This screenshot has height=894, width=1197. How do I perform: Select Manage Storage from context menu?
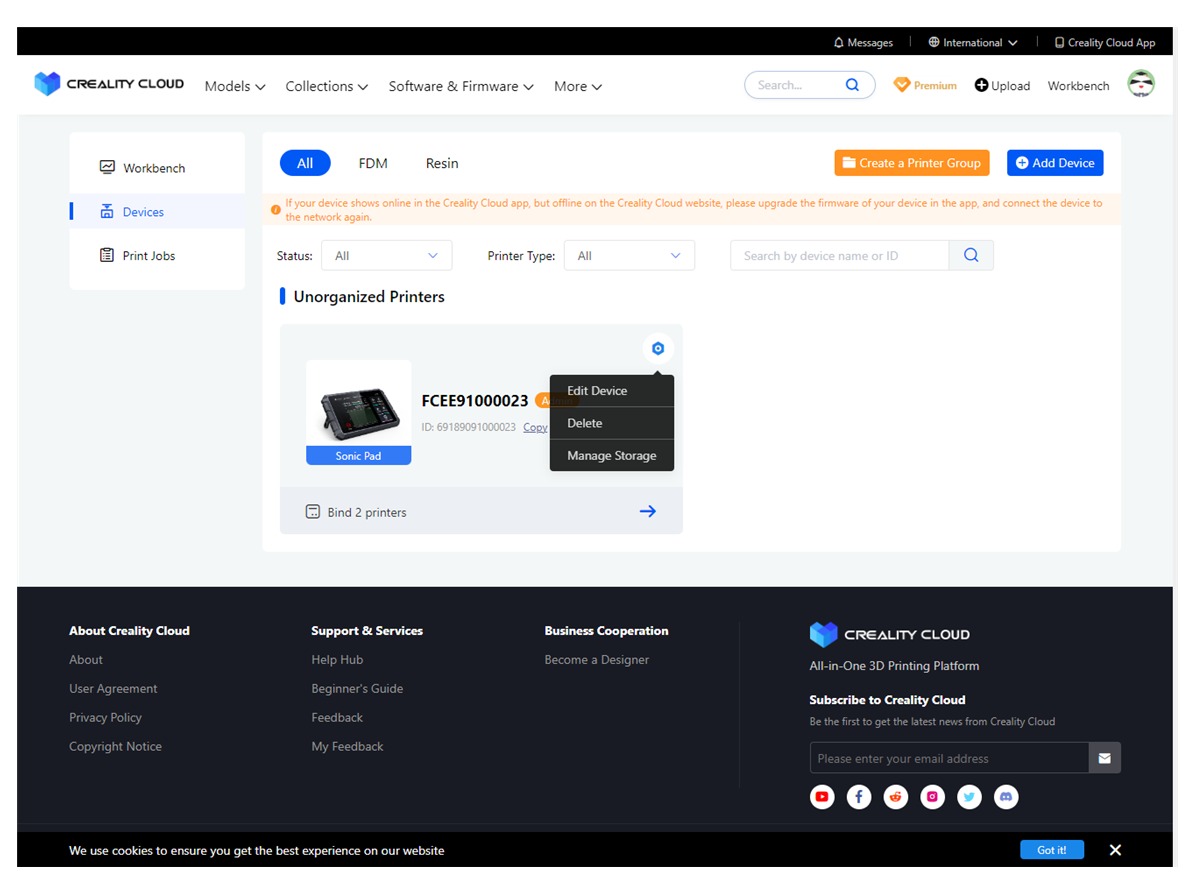coord(611,455)
